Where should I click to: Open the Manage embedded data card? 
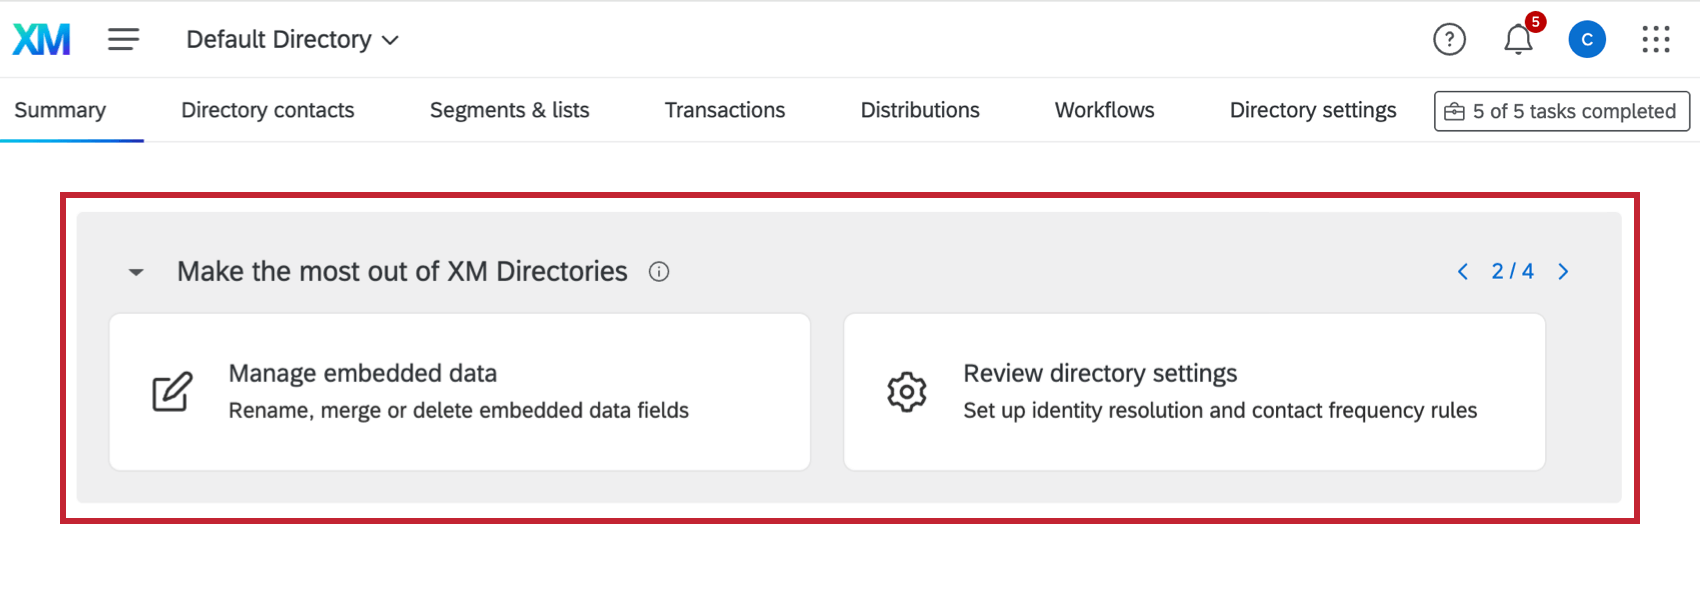[x=459, y=392]
